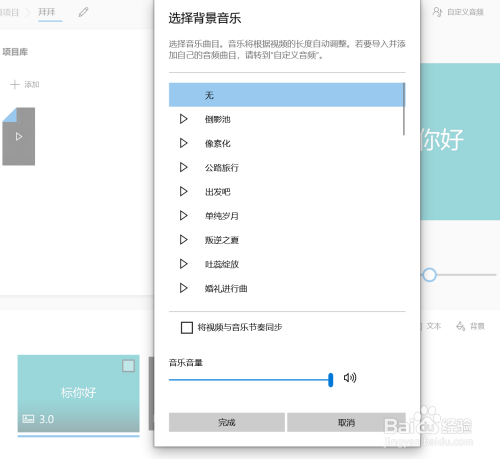Preview the 像素化 track with its play icon

click(183, 143)
